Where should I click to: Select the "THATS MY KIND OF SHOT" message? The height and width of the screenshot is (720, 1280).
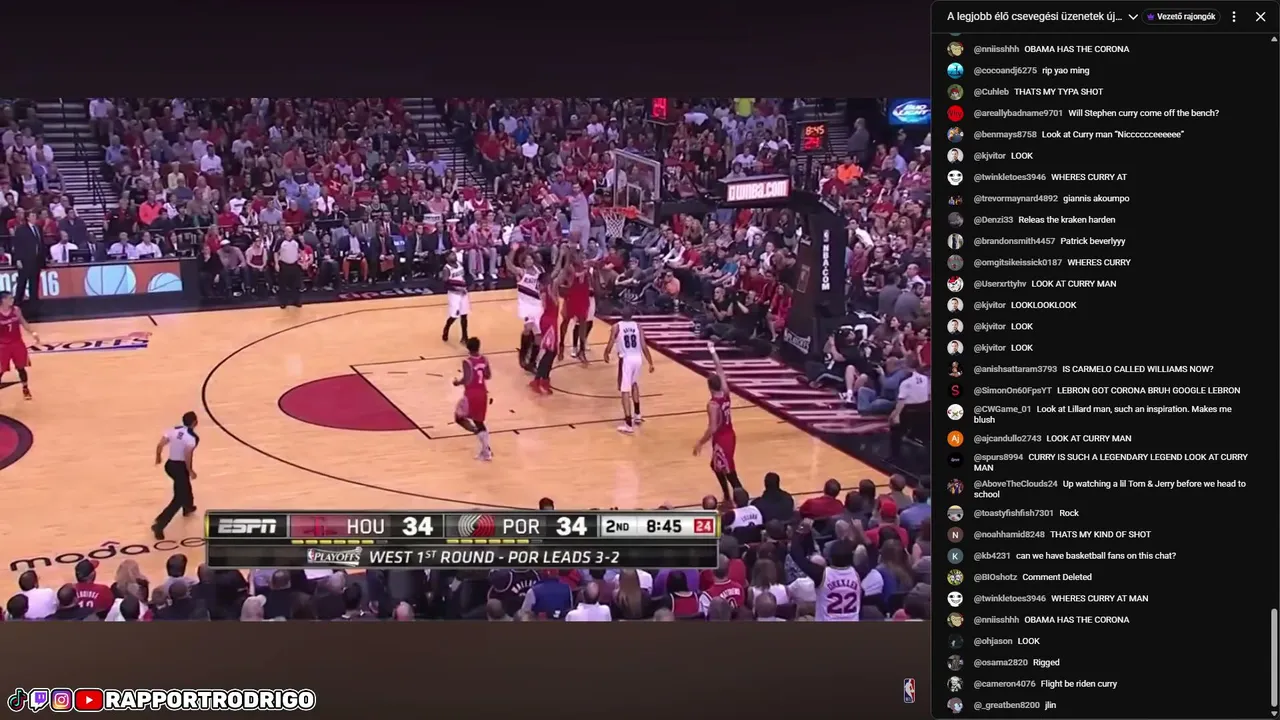point(1101,535)
